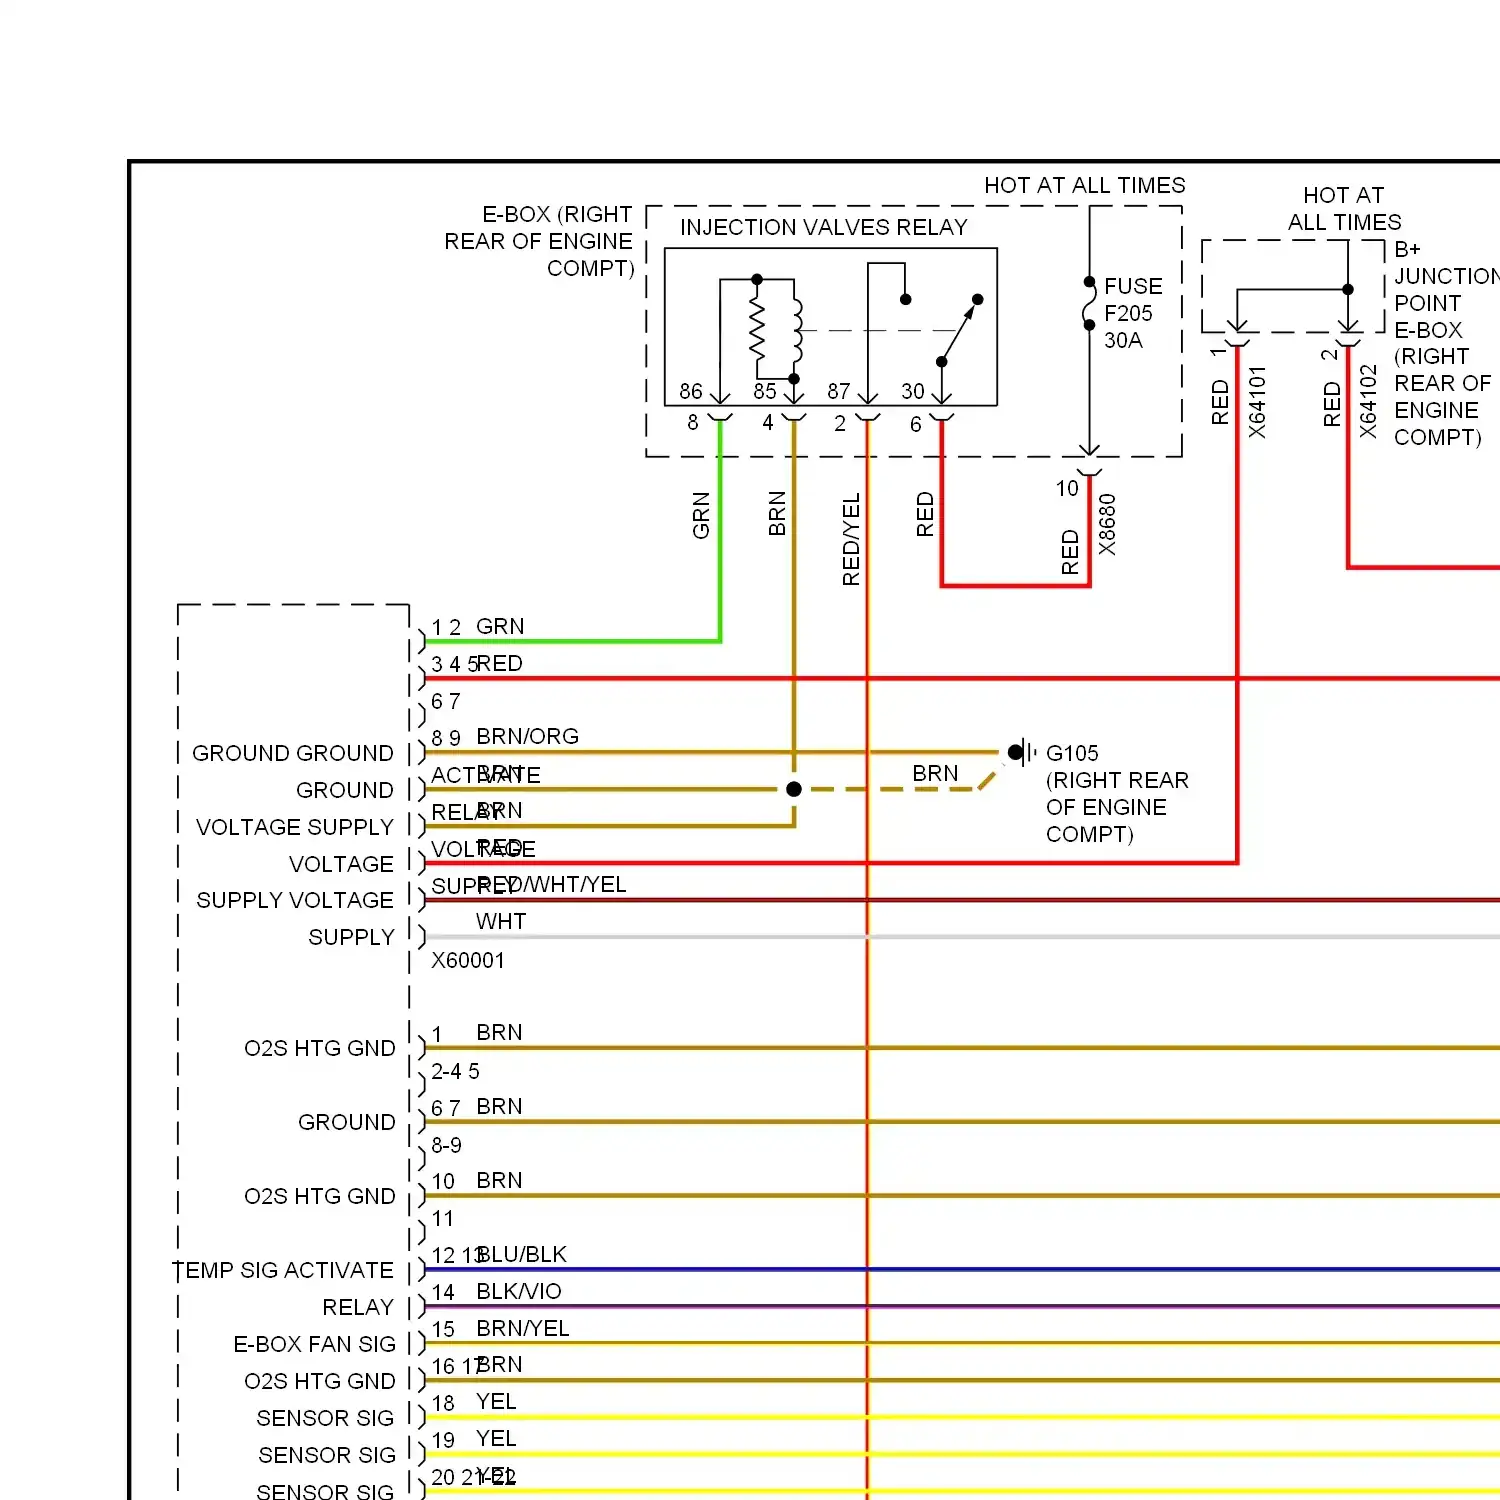The height and width of the screenshot is (1500, 1500).
Task: Click the fuse F205 symbol
Action: click(1089, 305)
